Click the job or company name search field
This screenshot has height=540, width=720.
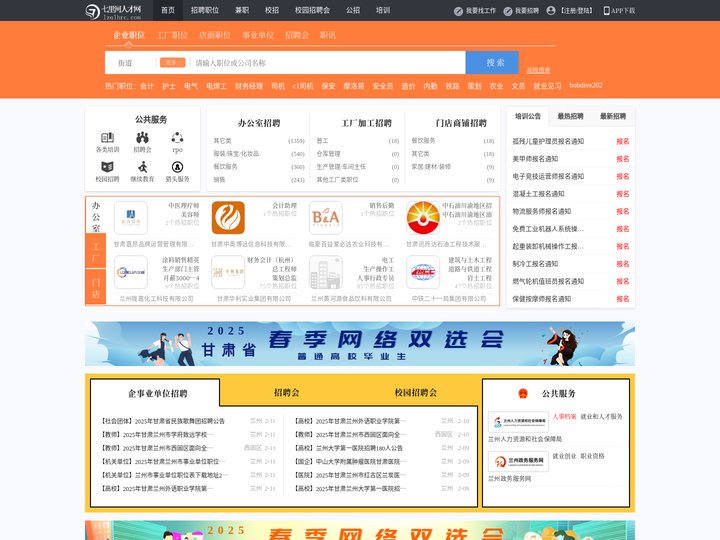[x=327, y=63]
